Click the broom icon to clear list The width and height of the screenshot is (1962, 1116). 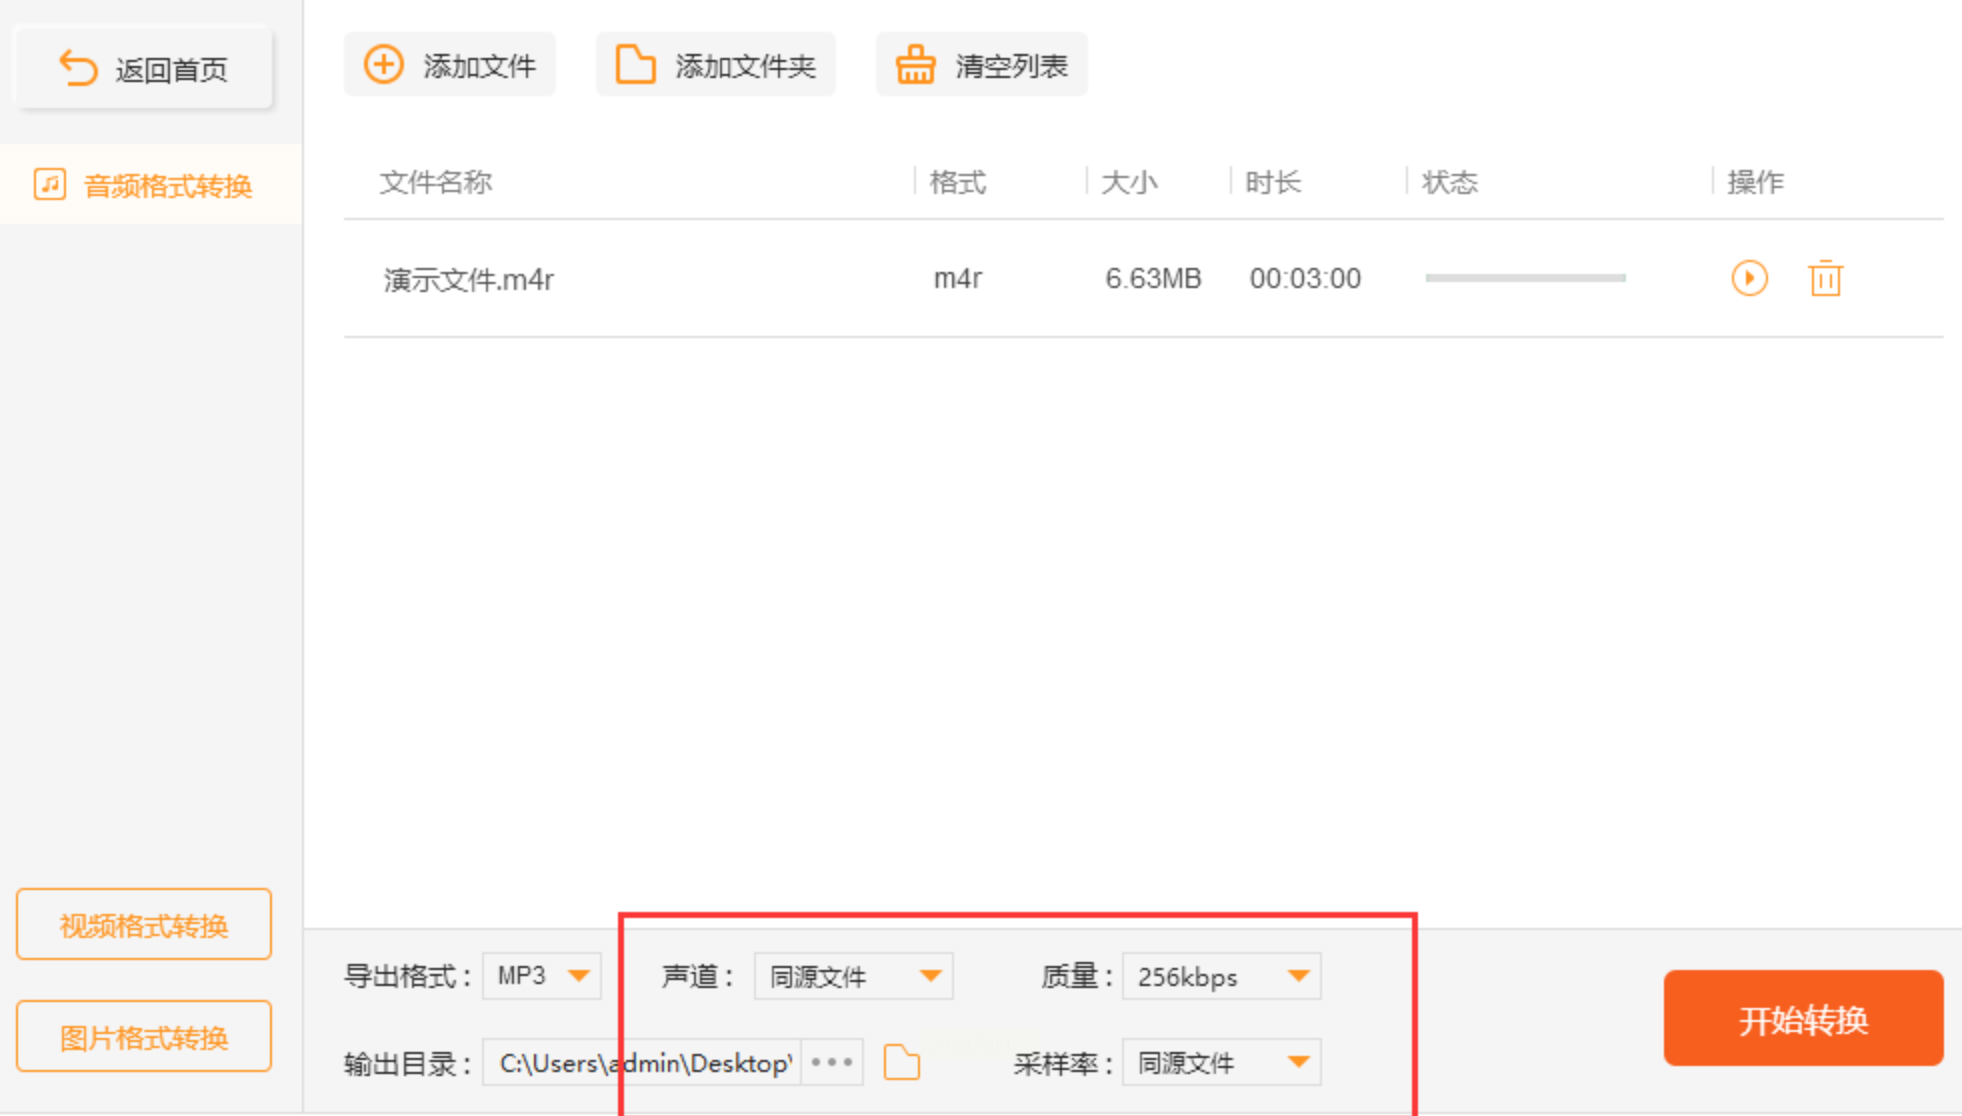(915, 65)
